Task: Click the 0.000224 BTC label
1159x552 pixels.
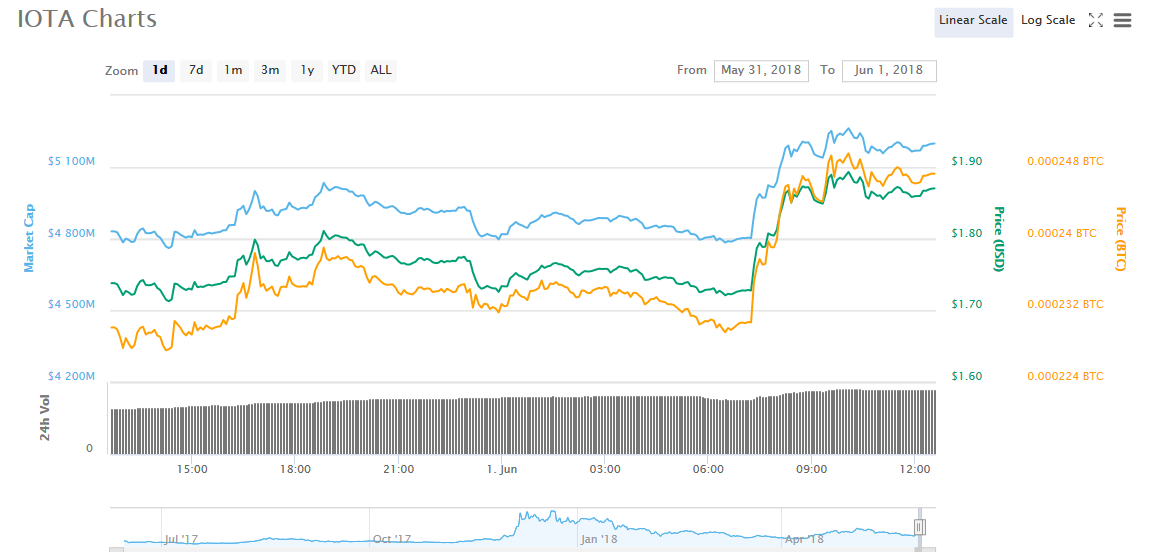Action: point(1065,376)
